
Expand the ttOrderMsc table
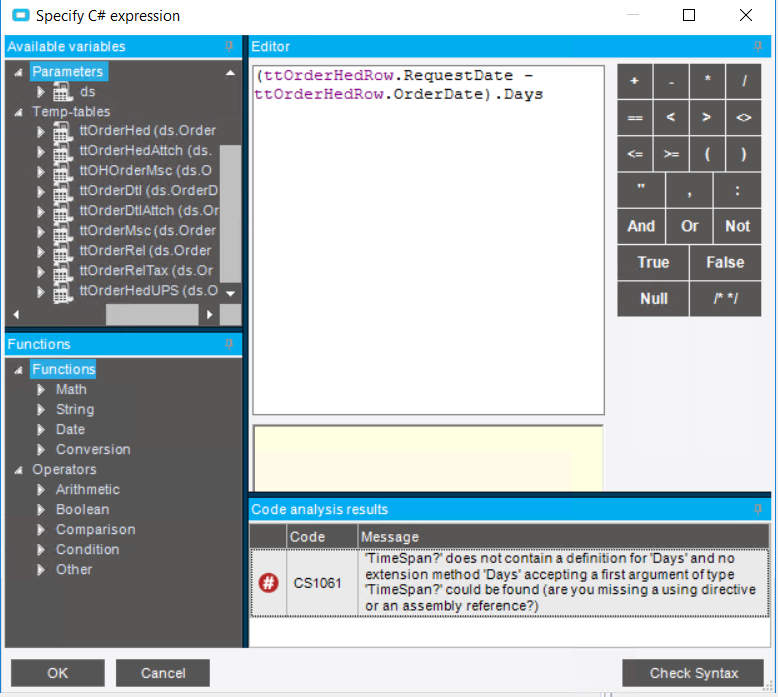click(41, 232)
